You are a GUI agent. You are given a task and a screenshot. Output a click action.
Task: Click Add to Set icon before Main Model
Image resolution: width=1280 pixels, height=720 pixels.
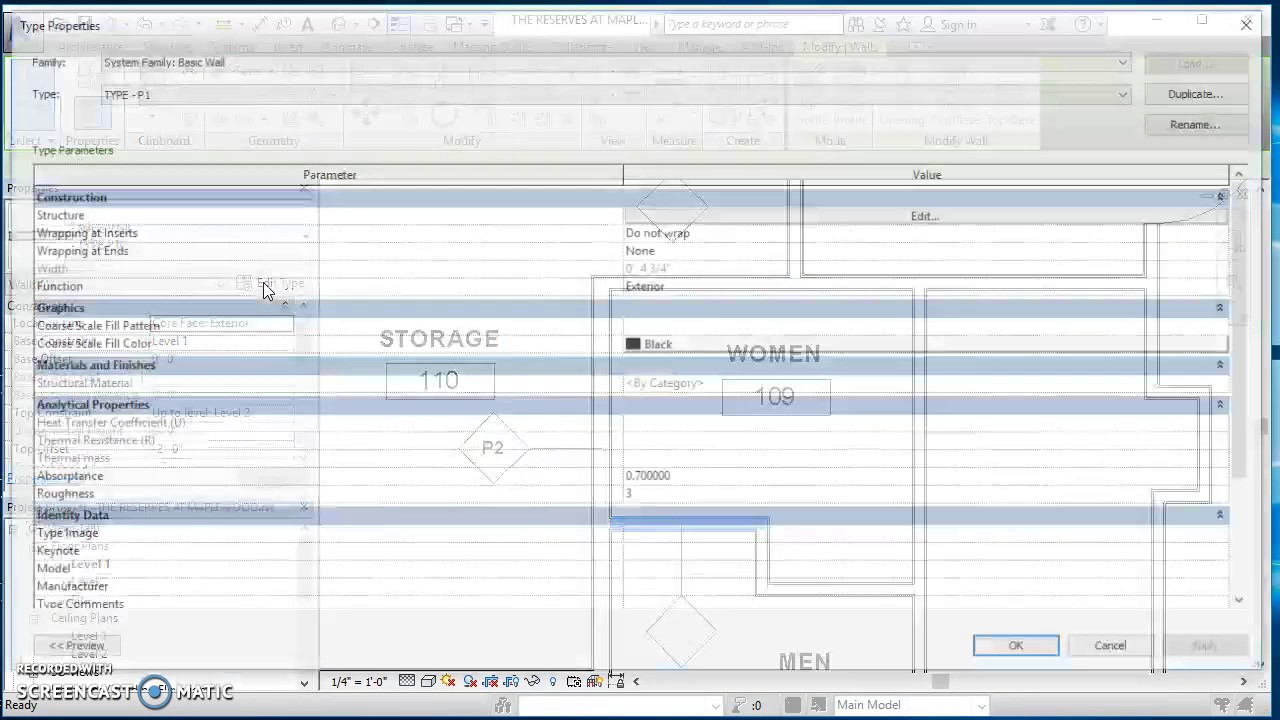coord(817,705)
